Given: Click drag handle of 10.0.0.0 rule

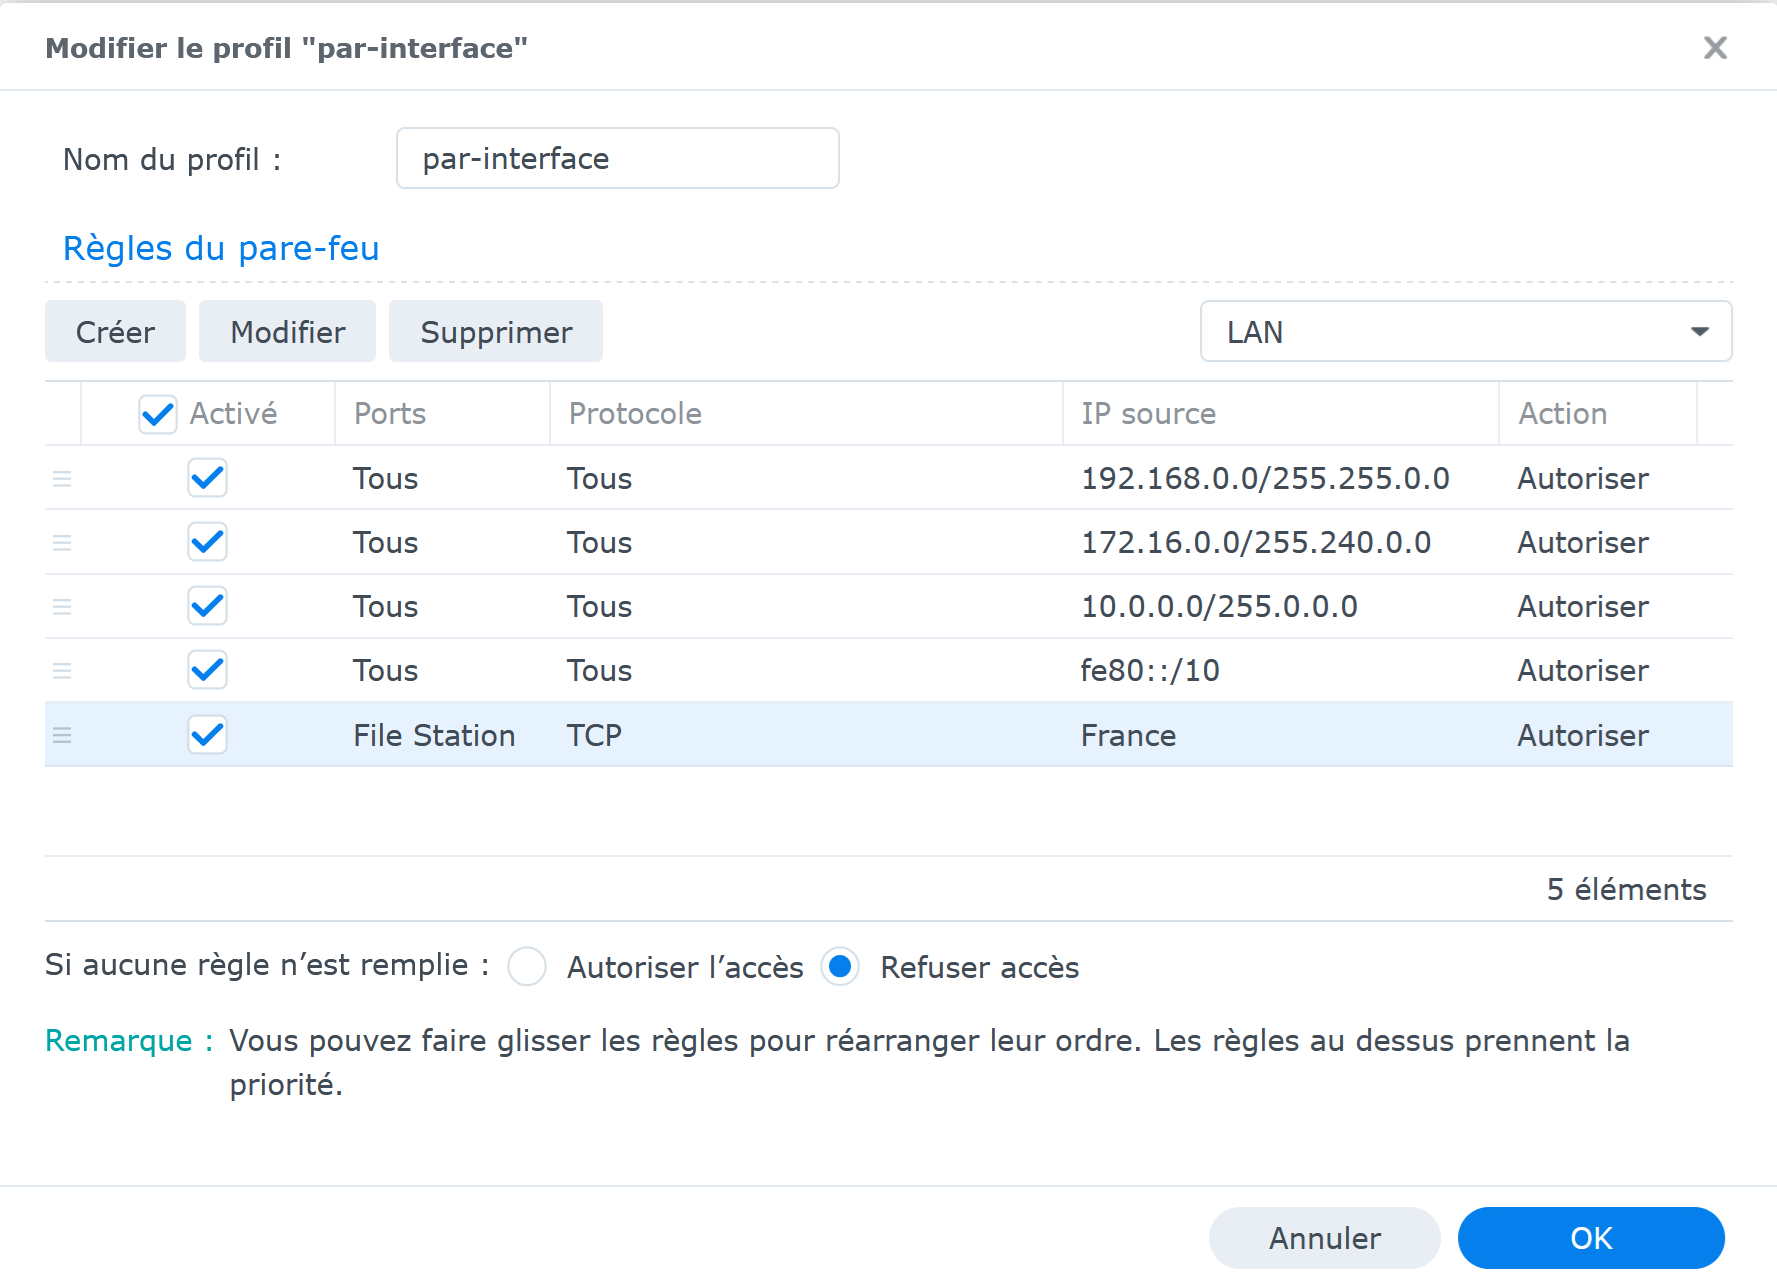Looking at the screenshot, I should click(x=62, y=607).
